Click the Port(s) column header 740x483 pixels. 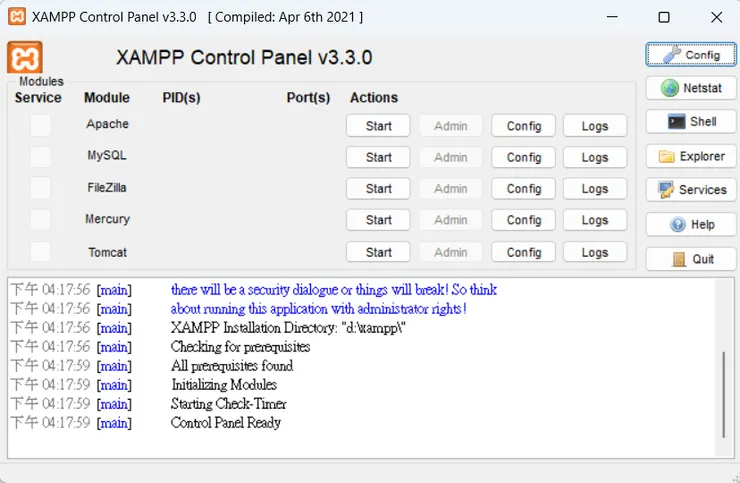(308, 98)
